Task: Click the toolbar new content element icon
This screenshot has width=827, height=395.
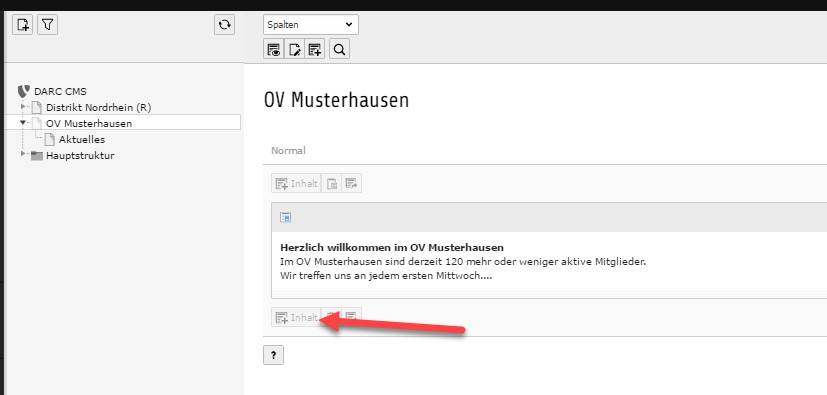Action: pyautogui.click(x=314, y=50)
